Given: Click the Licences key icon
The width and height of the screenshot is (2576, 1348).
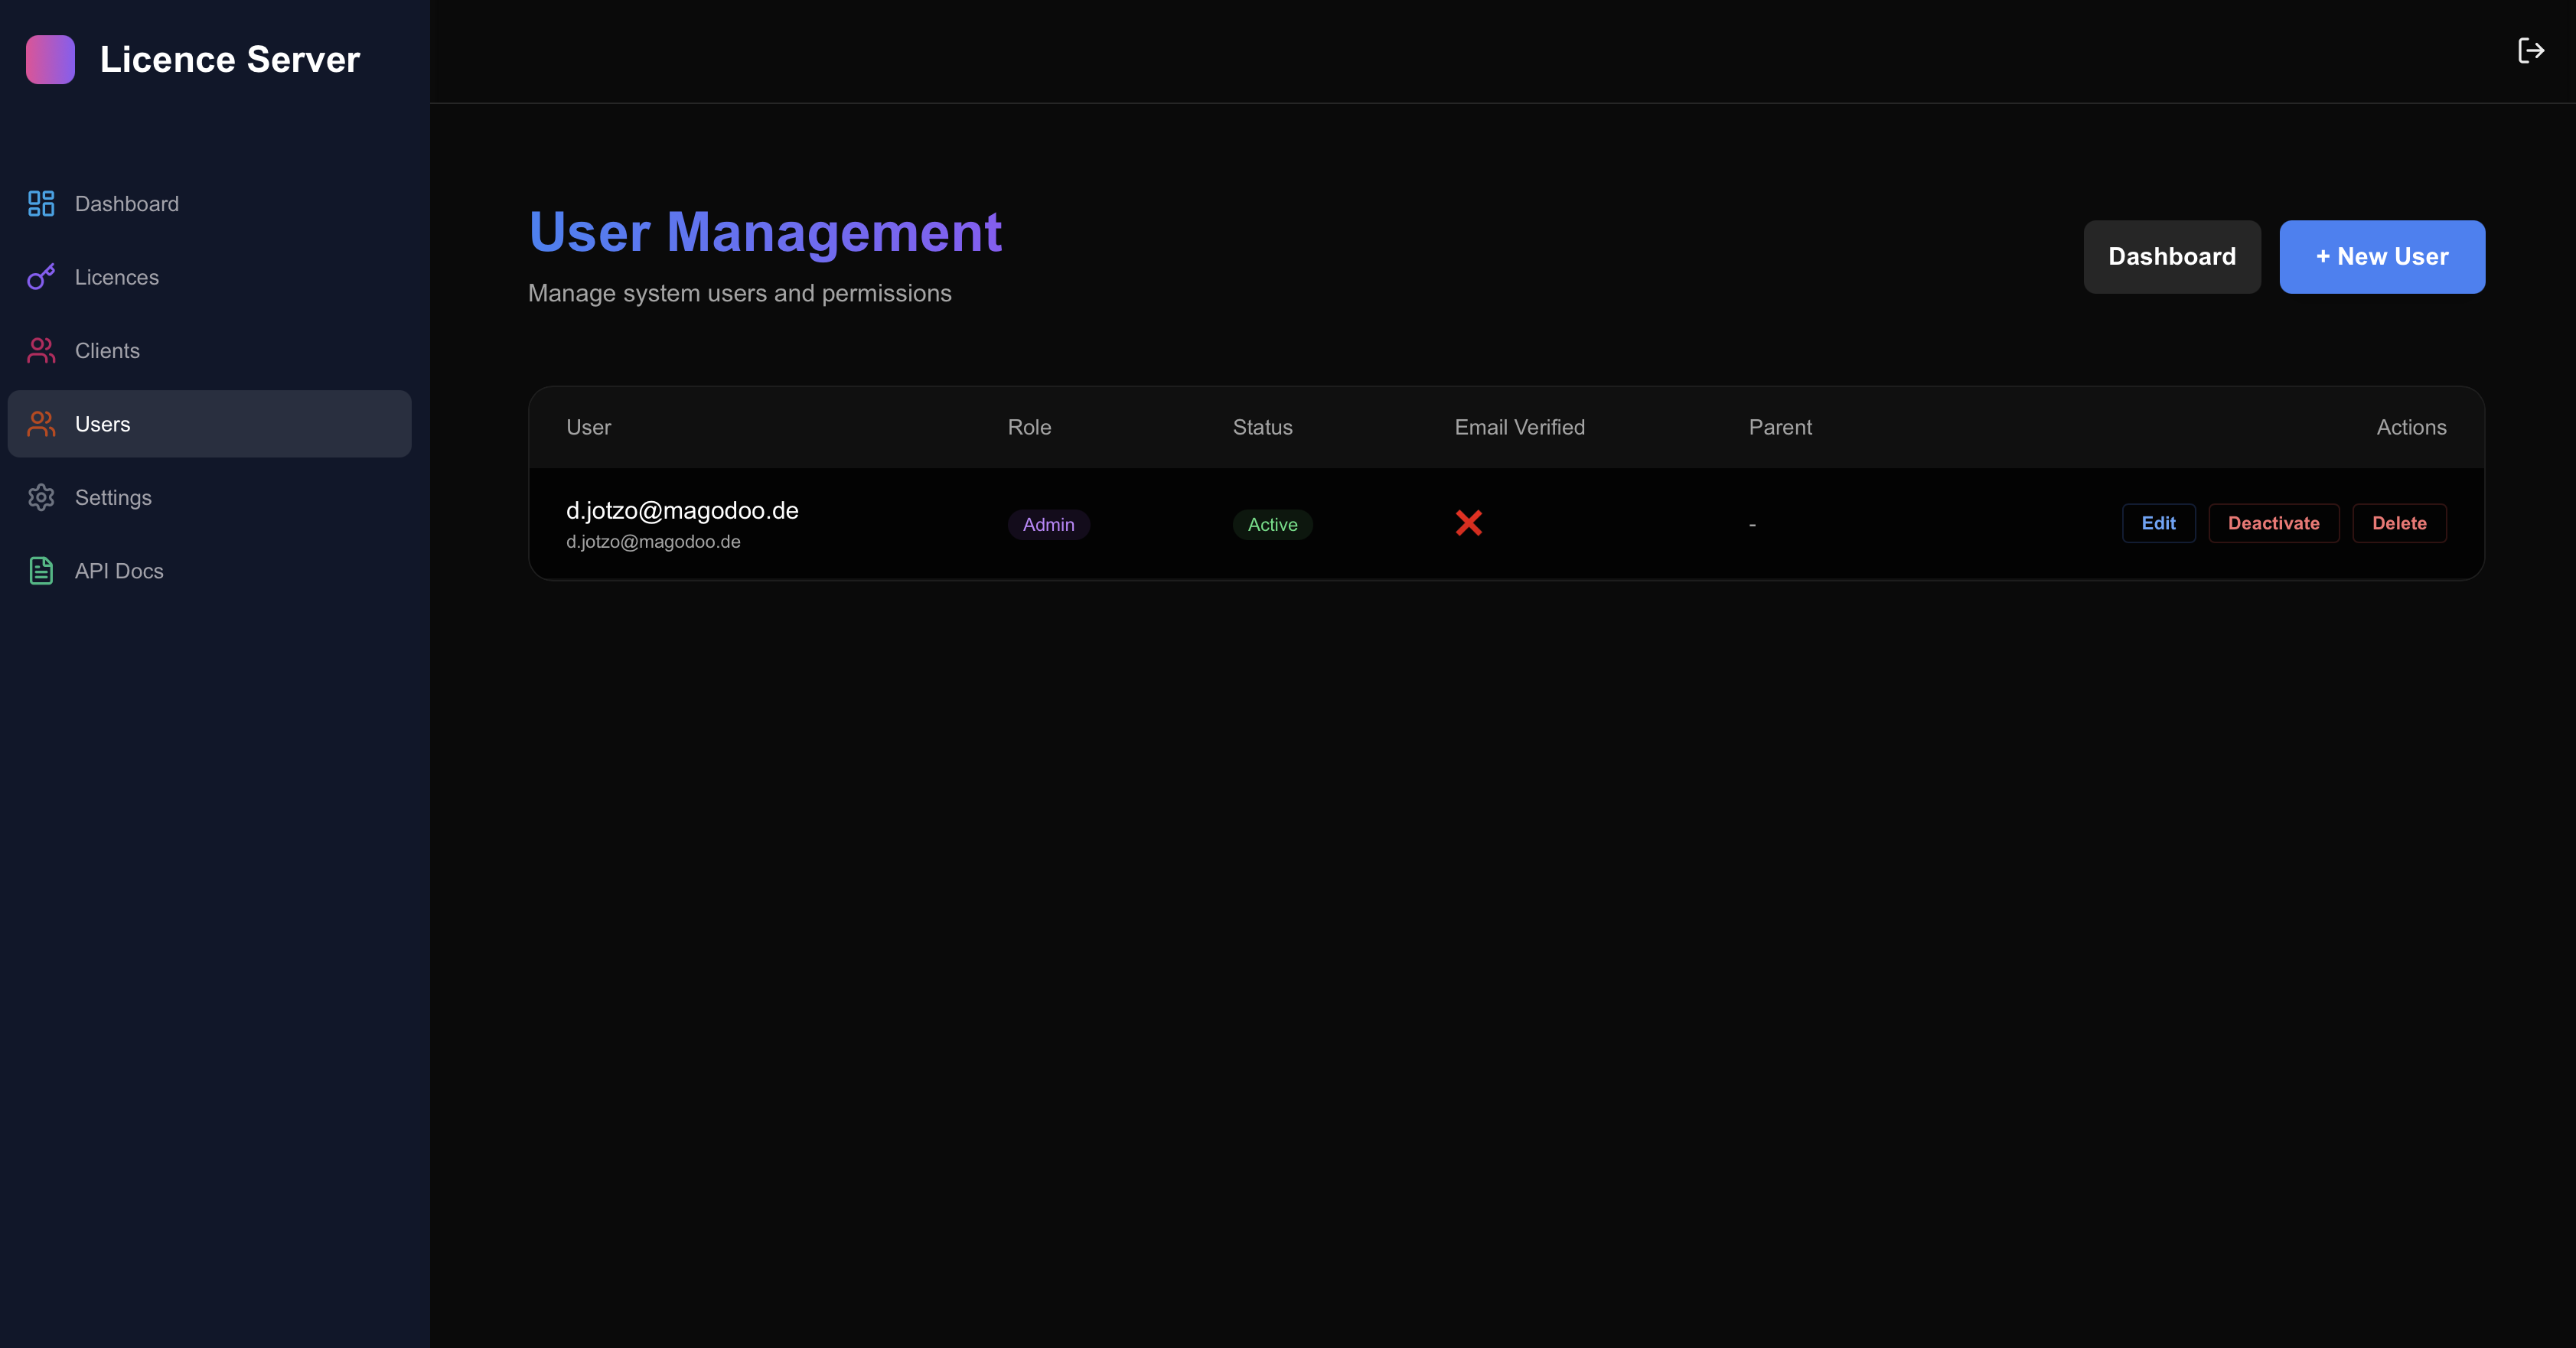Looking at the screenshot, I should coord(40,277).
